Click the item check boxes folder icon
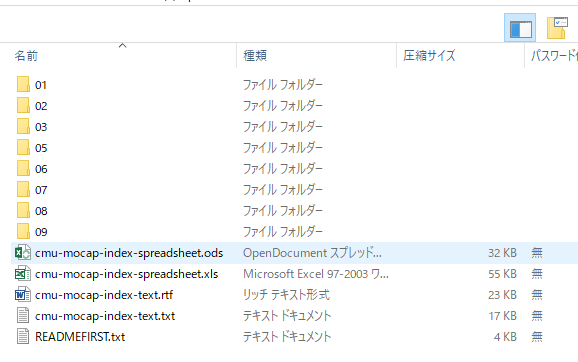Viewport: 578px width, 362px height. tap(557, 28)
